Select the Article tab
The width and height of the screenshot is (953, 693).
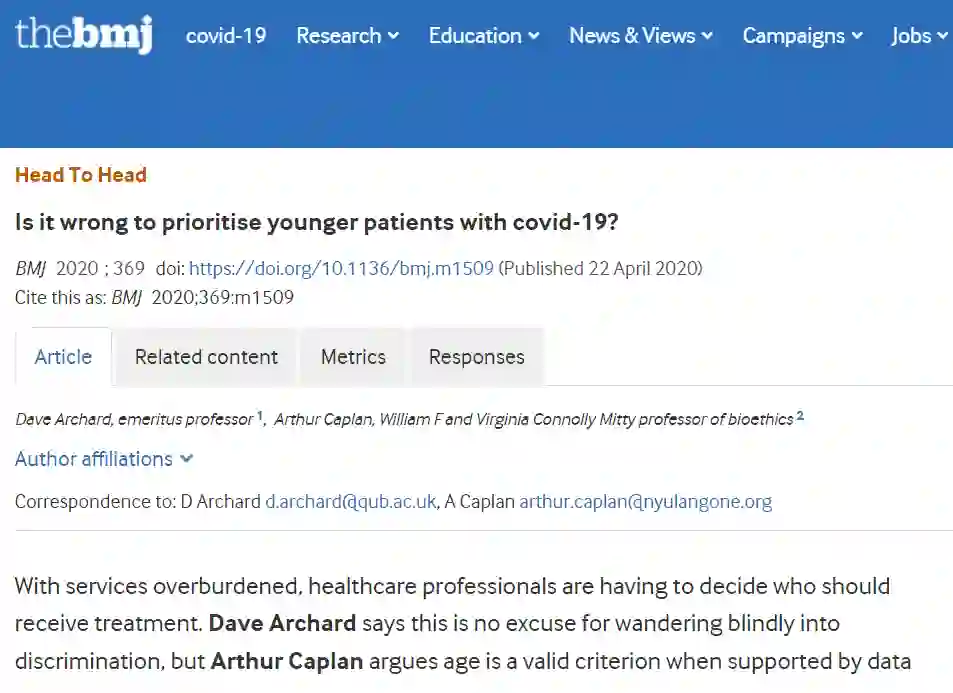[x=63, y=357]
